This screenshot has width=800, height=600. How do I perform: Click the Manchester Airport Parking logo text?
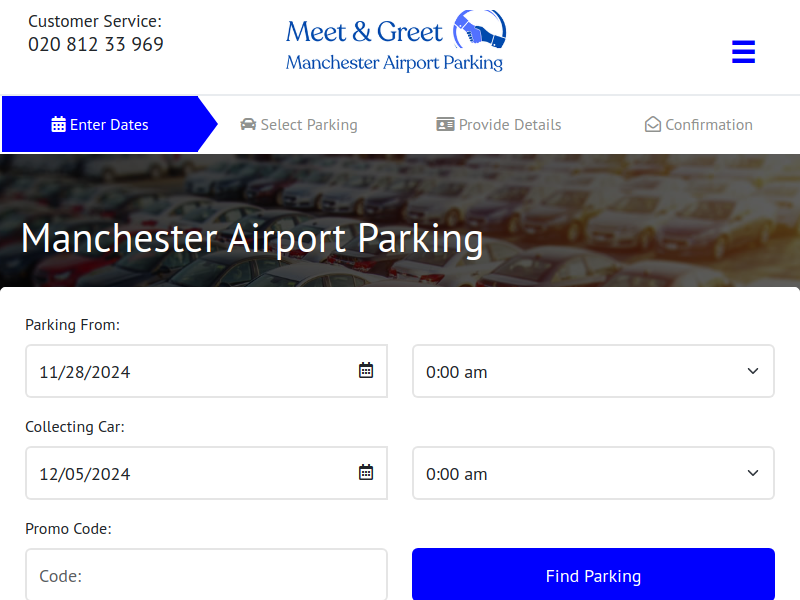click(x=394, y=63)
